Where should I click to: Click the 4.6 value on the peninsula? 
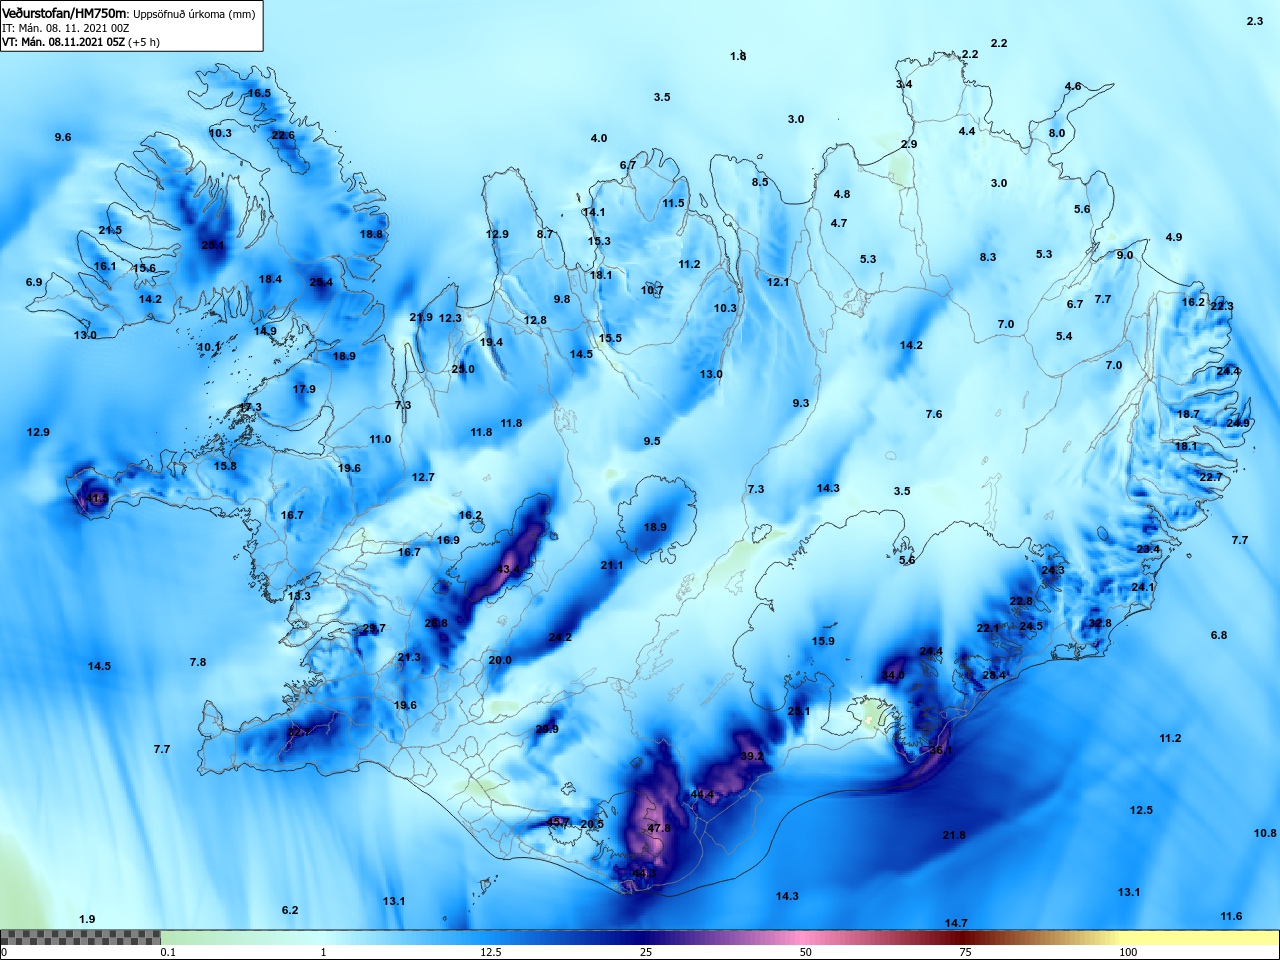1073,87
